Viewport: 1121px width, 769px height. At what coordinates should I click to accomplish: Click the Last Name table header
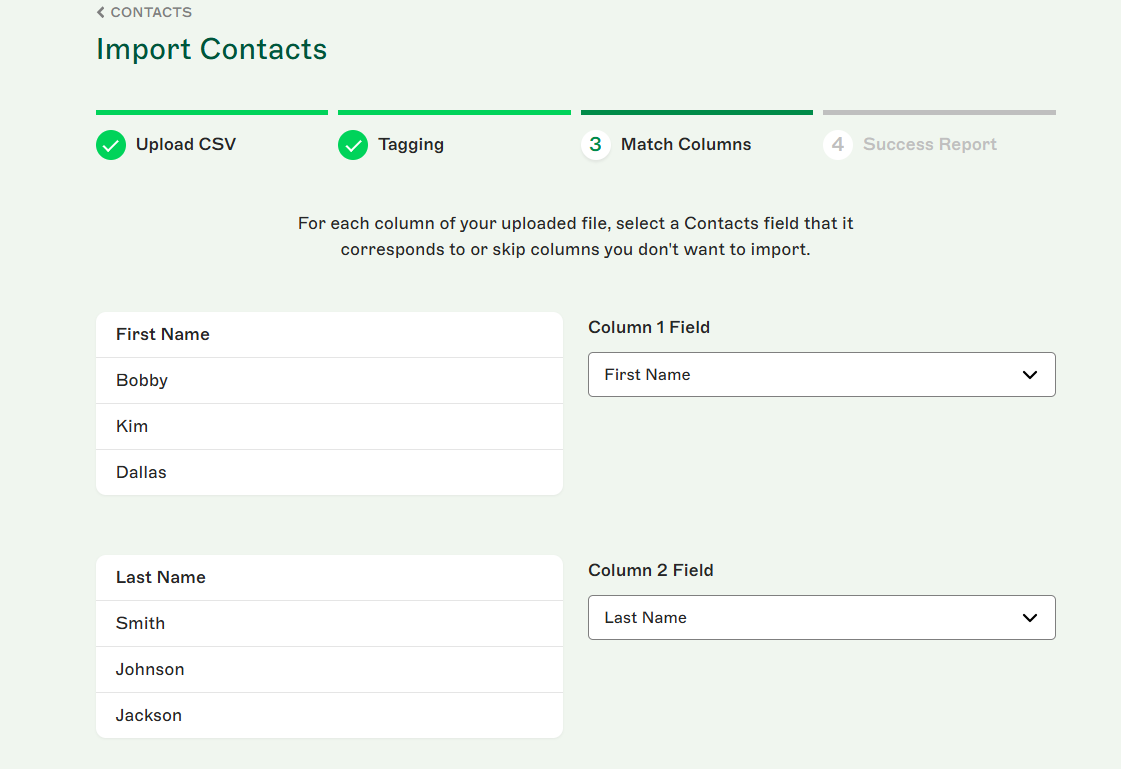(x=161, y=577)
